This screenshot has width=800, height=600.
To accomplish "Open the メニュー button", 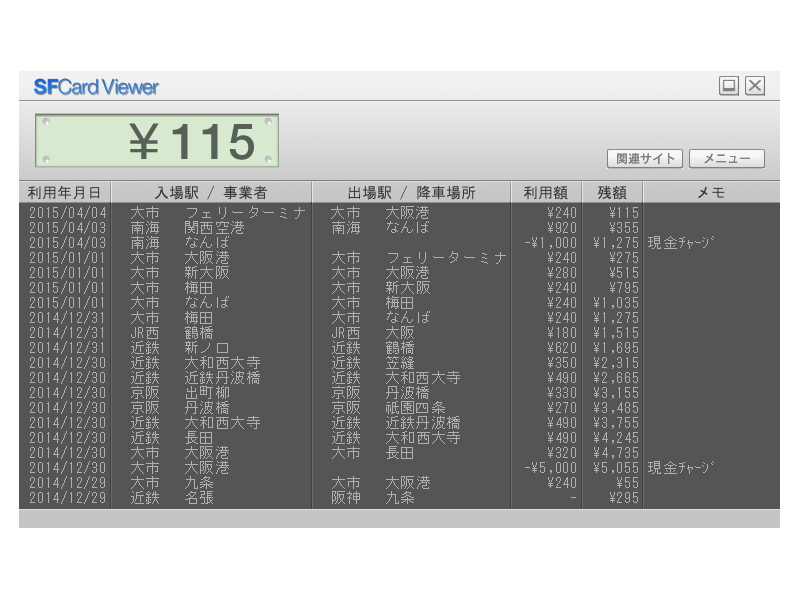I will 727,159.
